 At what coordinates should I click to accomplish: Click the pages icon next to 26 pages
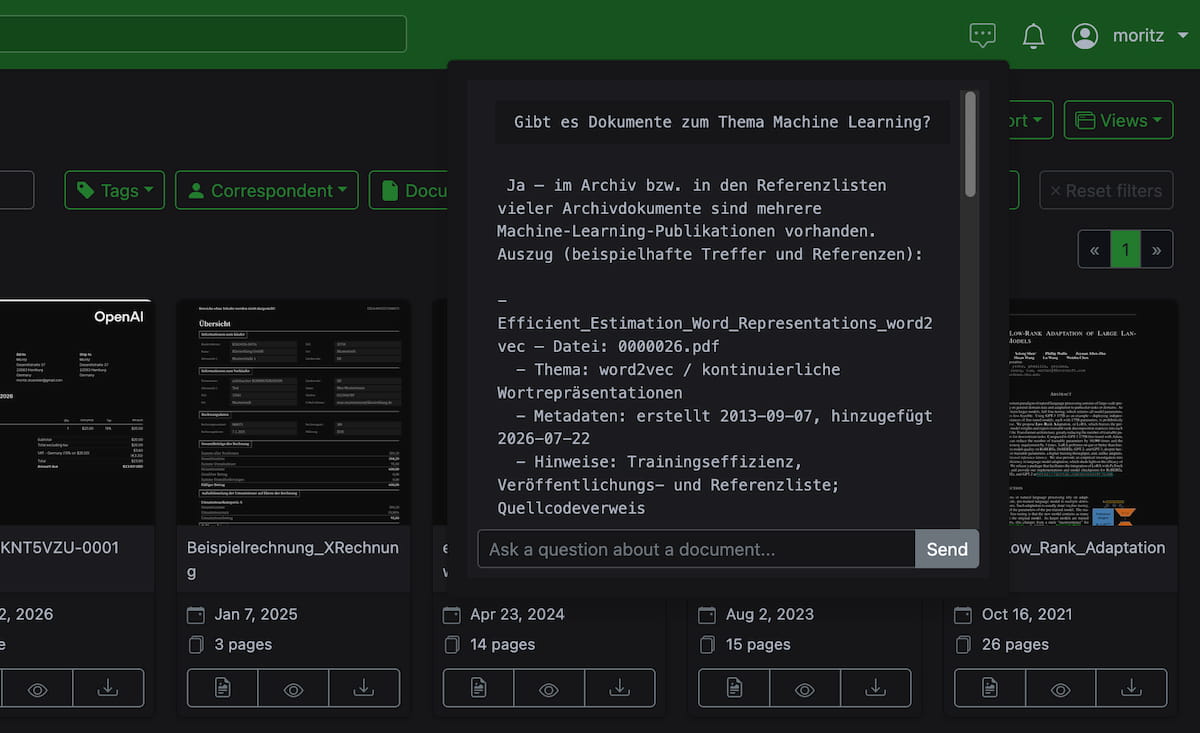964,644
